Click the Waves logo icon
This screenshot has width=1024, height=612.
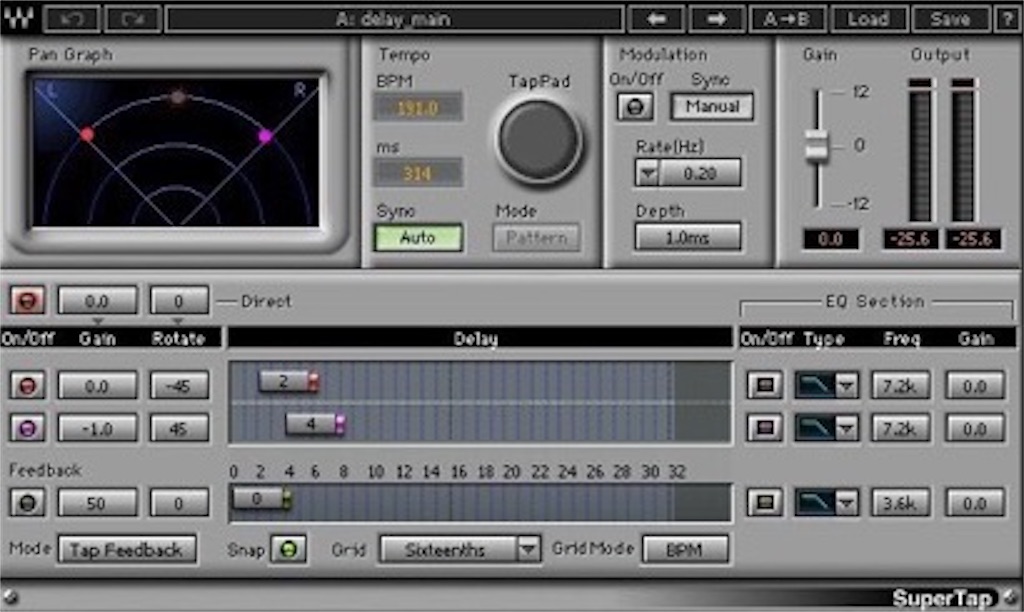pos(18,19)
